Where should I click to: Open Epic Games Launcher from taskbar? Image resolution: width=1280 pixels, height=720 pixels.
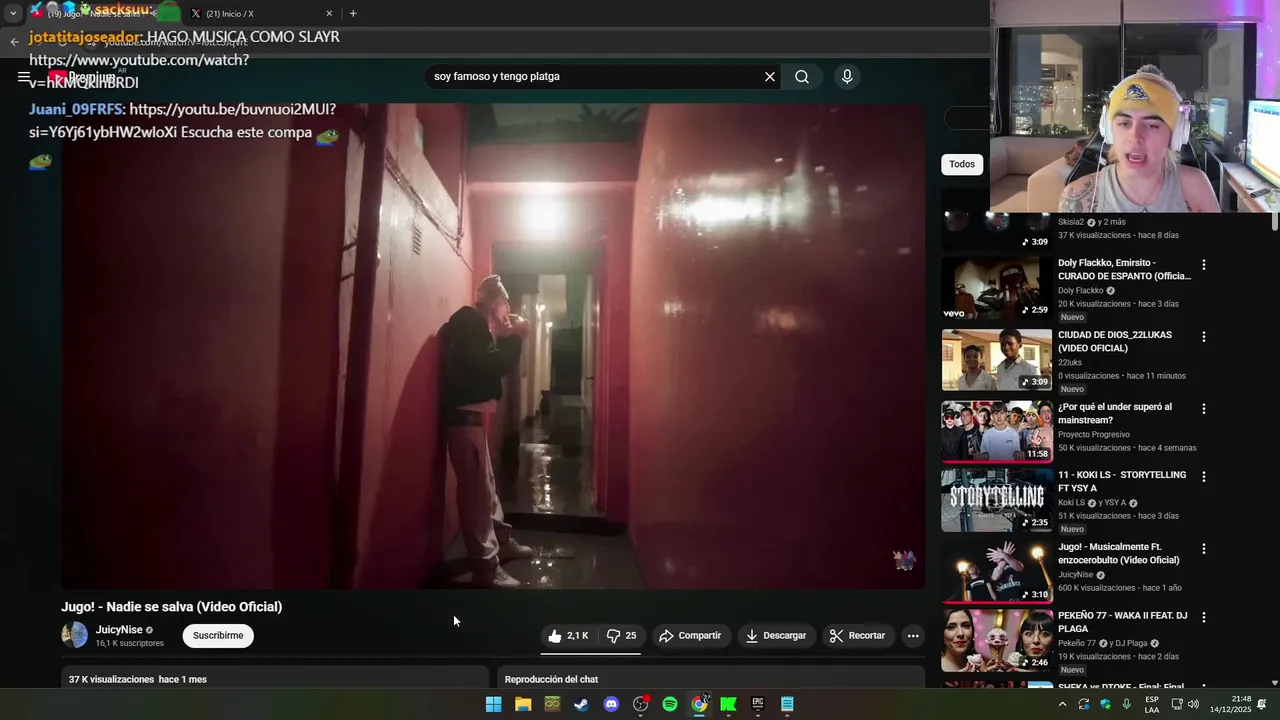(x=758, y=704)
